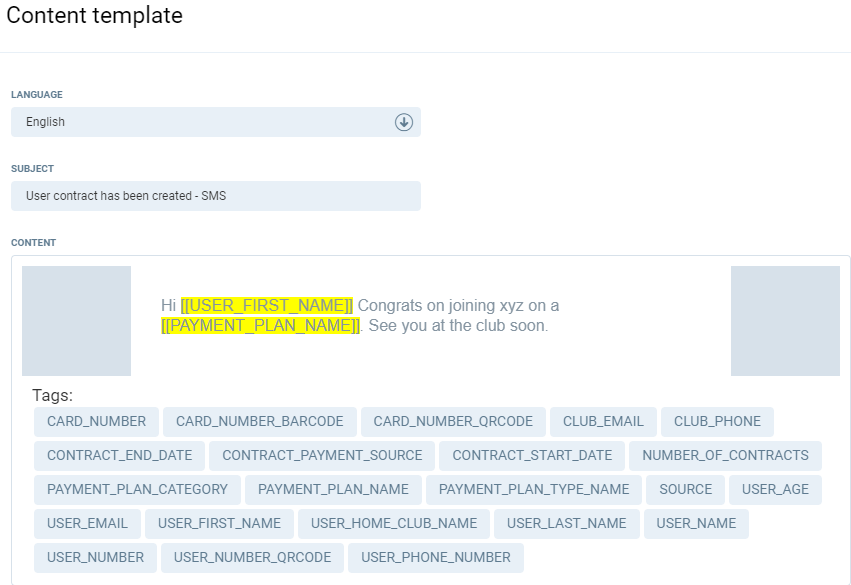851x585 pixels.
Task: Insert the CARD_NUMBER tag
Action: coord(96,422)
